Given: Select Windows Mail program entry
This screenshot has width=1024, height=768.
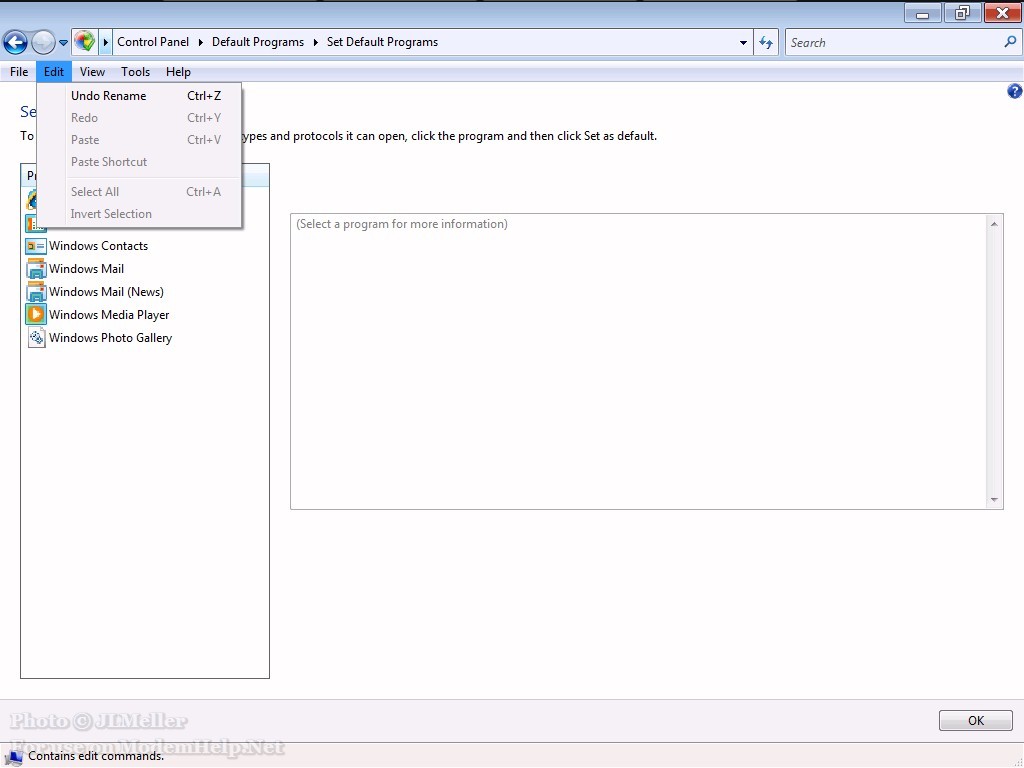Looking at the screenshot, I should point(86,269).
